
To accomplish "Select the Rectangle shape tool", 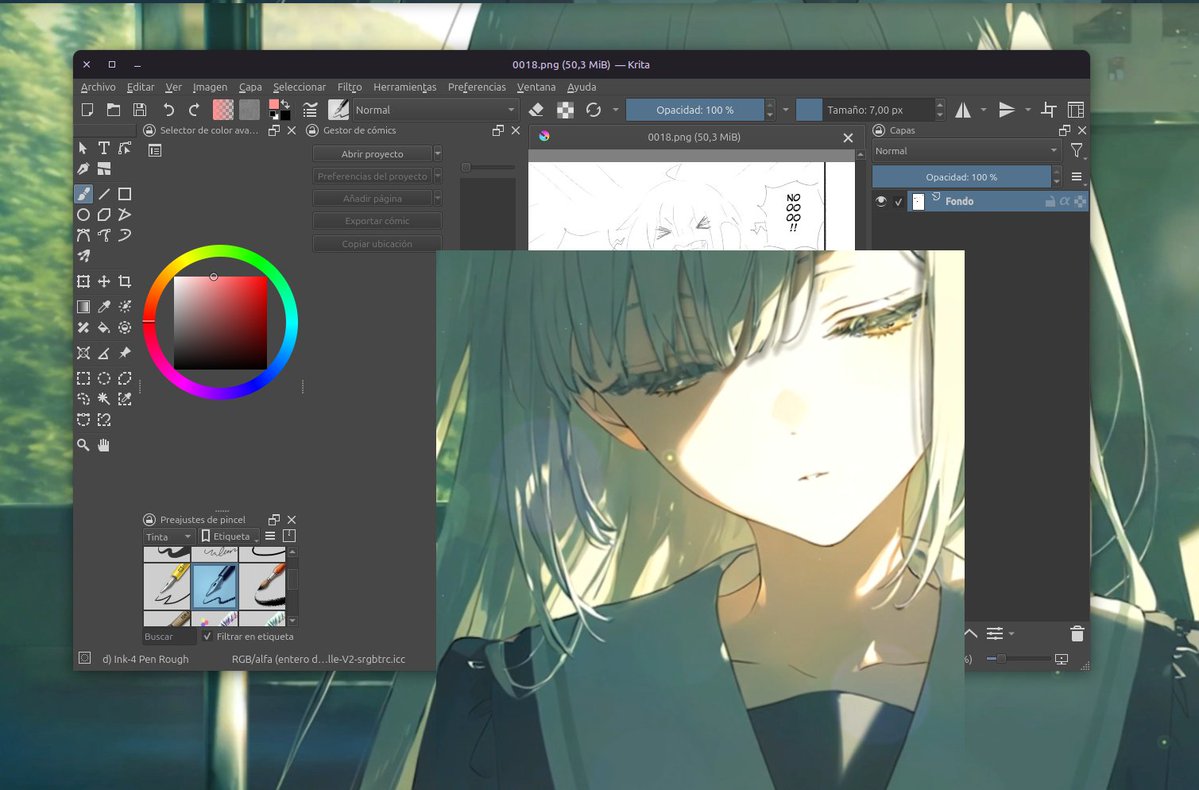I will 125,194.
